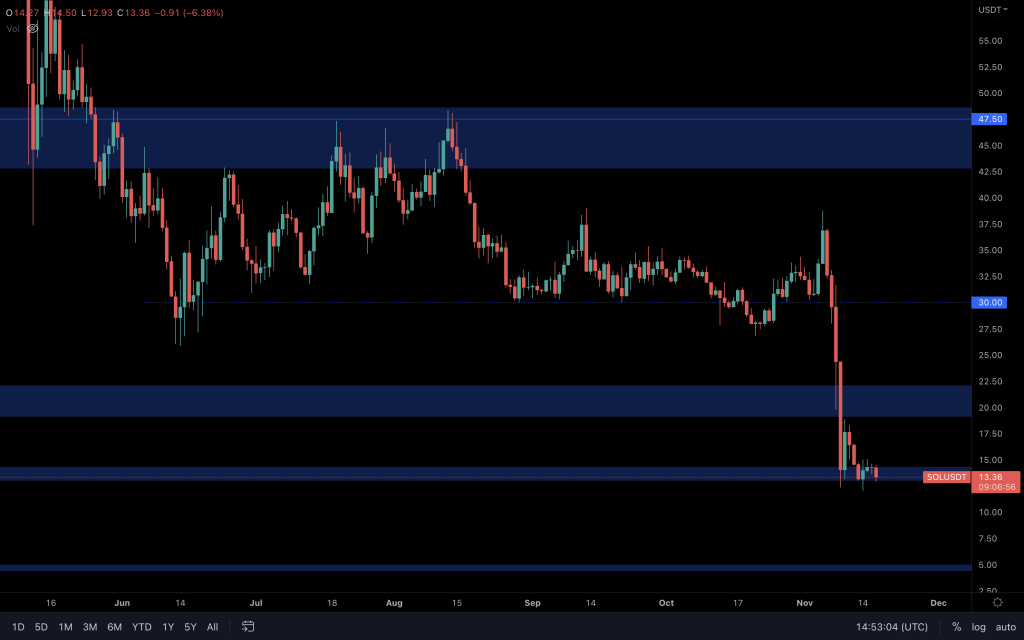The width and height of the screenshot is (1024, 640).
Task: Open timezone menu at 14:53:04 (UTC)
Action: tap(891, 626)
